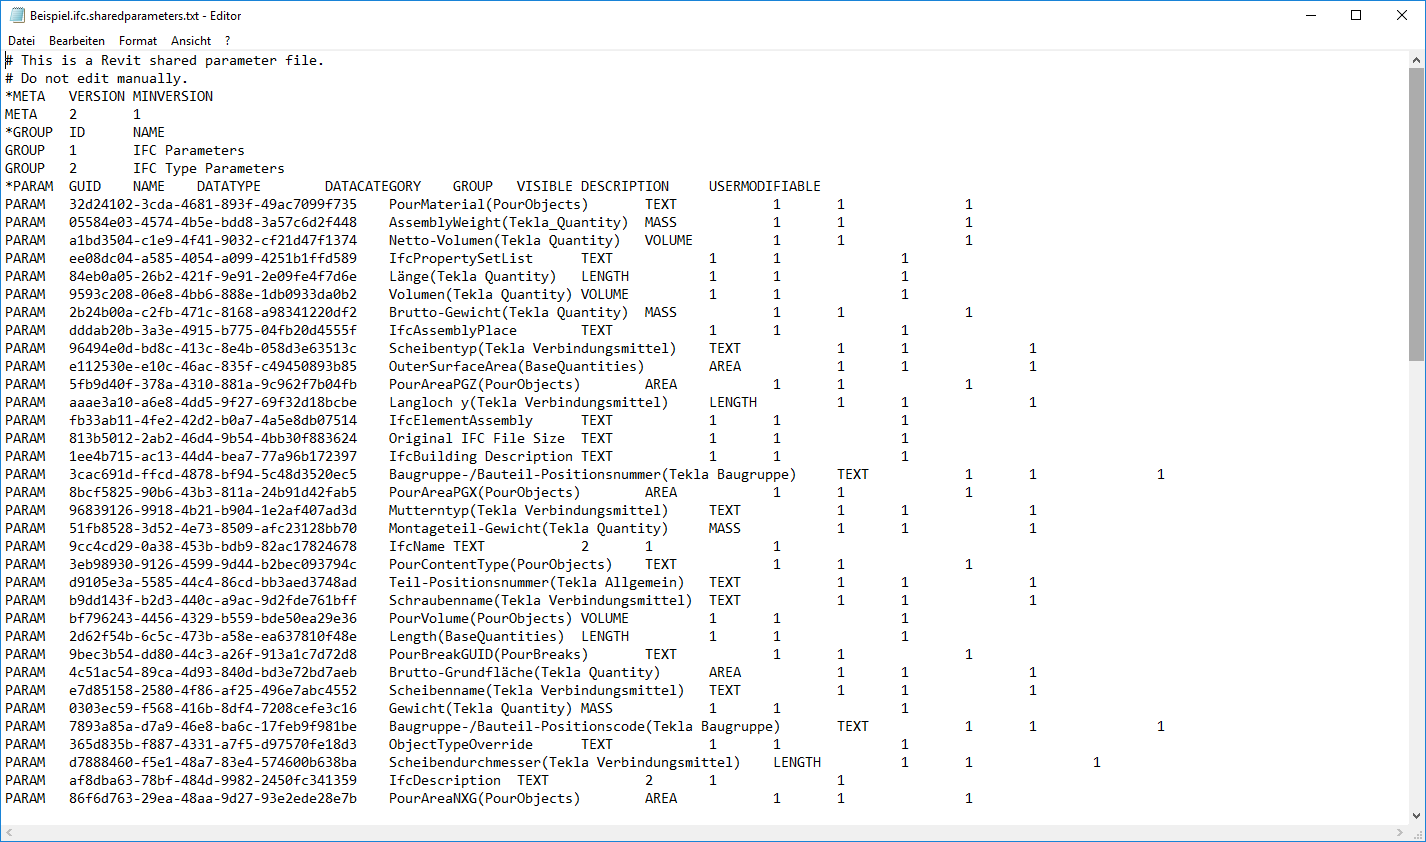Click the Notepad icon in title bar

pos(16,15)
